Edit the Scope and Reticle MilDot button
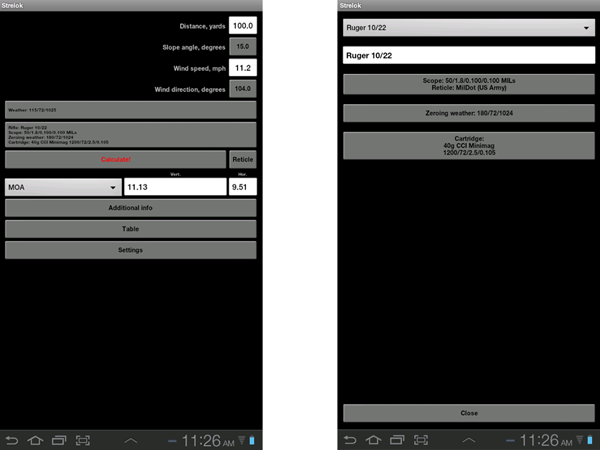The width and height of the screenshot is (600, 450). [x=469, y=84]
